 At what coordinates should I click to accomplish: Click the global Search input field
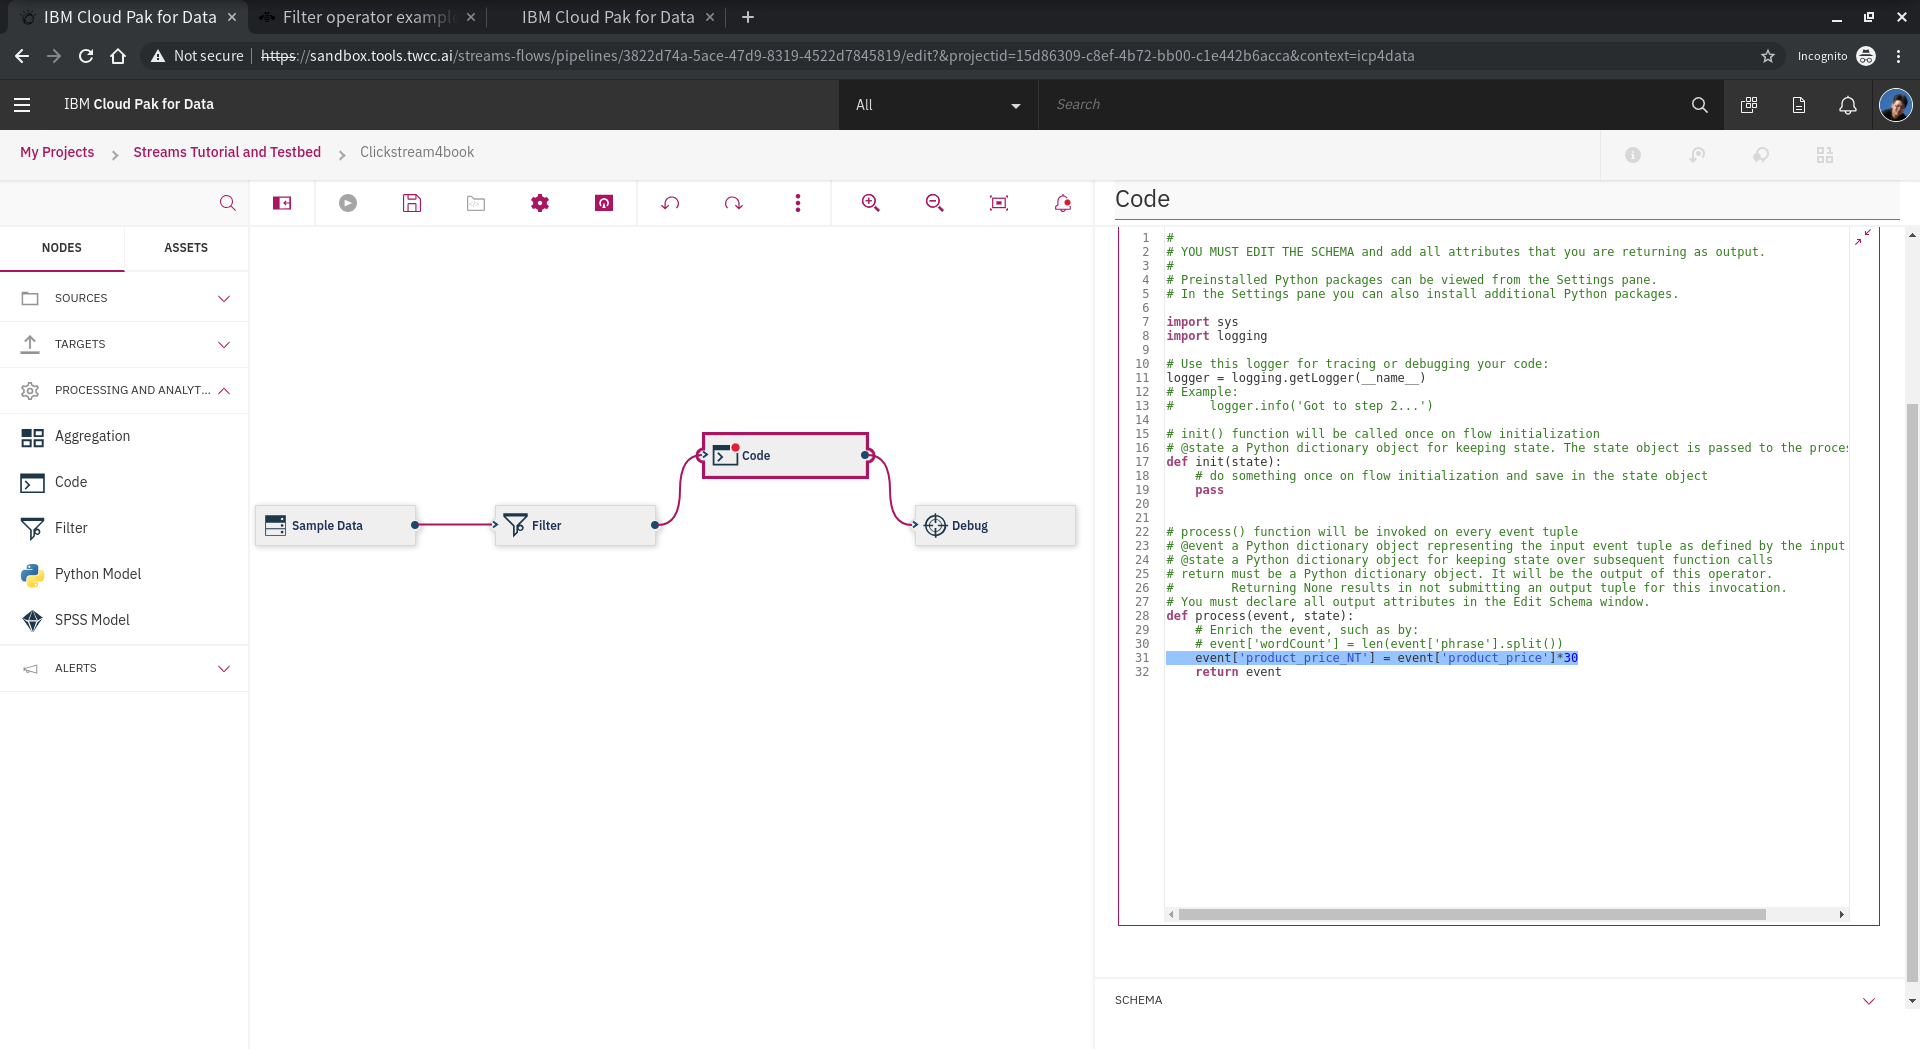(1360, 104)
